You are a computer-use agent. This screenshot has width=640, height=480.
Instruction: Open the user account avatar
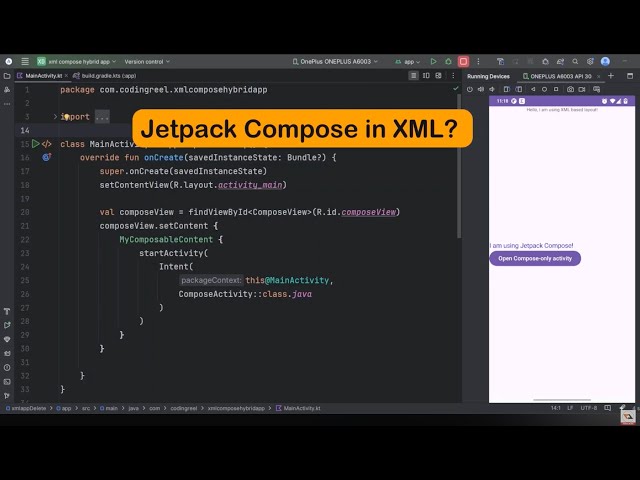coord(605,62)
